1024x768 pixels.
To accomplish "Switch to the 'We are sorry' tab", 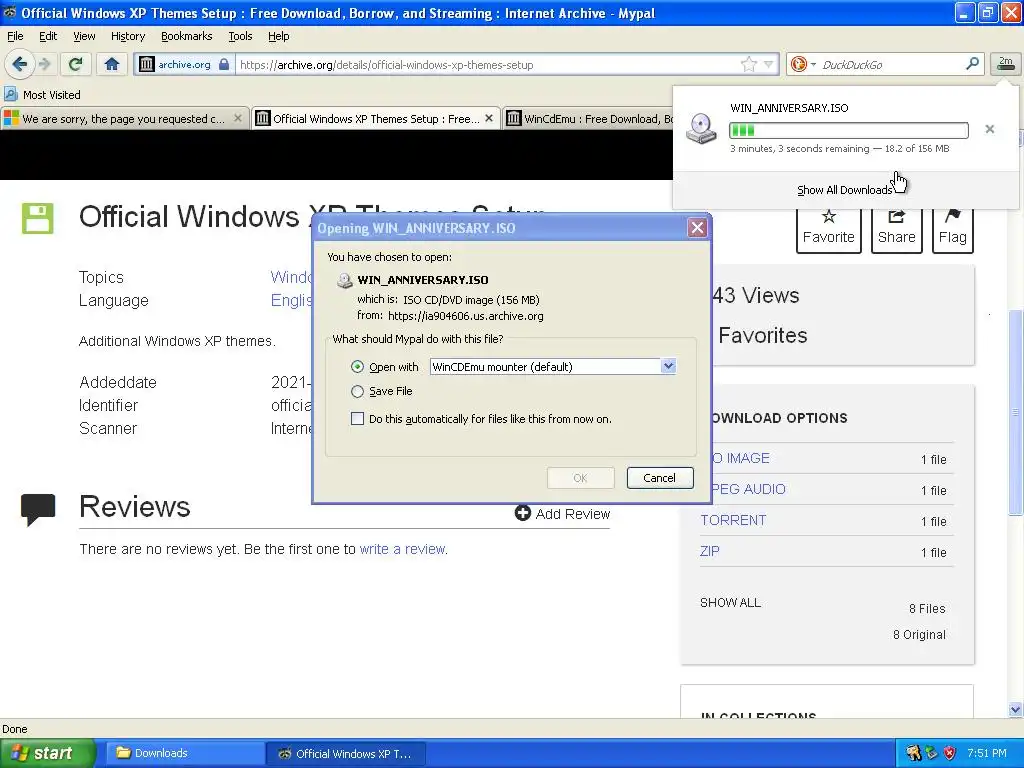I will [124, 119].
